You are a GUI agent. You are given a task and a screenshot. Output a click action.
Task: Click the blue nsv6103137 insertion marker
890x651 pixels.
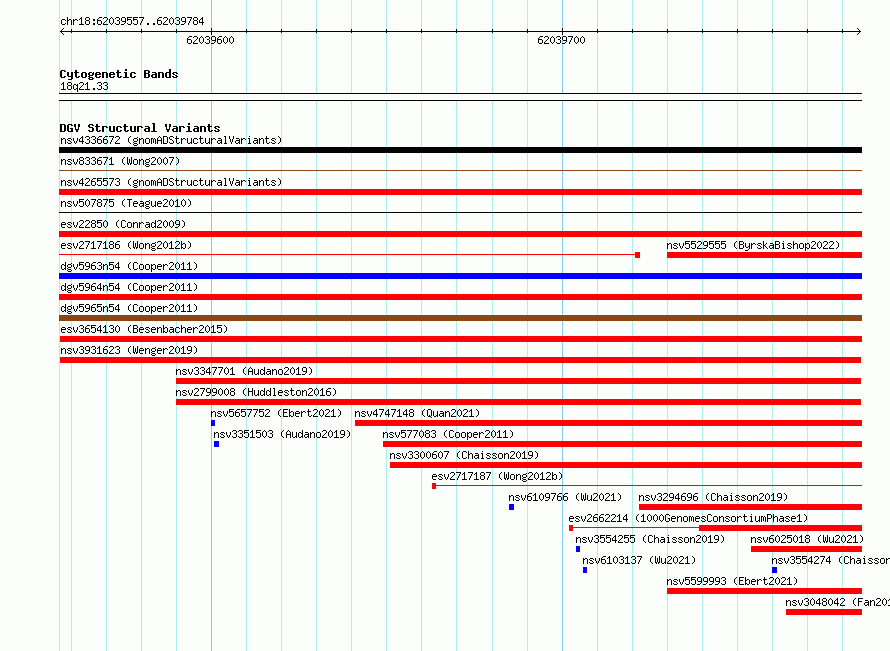pos(585,570)
